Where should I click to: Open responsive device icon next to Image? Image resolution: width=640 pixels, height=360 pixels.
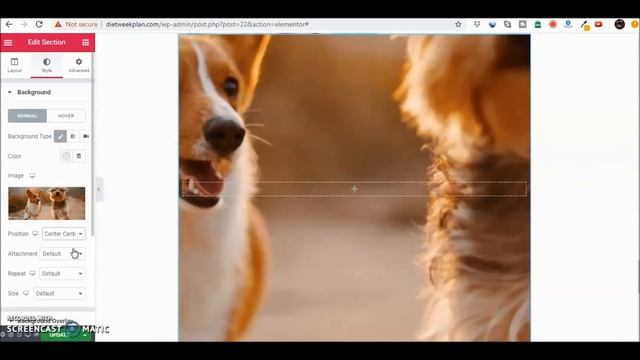click(x=32, y=176)
